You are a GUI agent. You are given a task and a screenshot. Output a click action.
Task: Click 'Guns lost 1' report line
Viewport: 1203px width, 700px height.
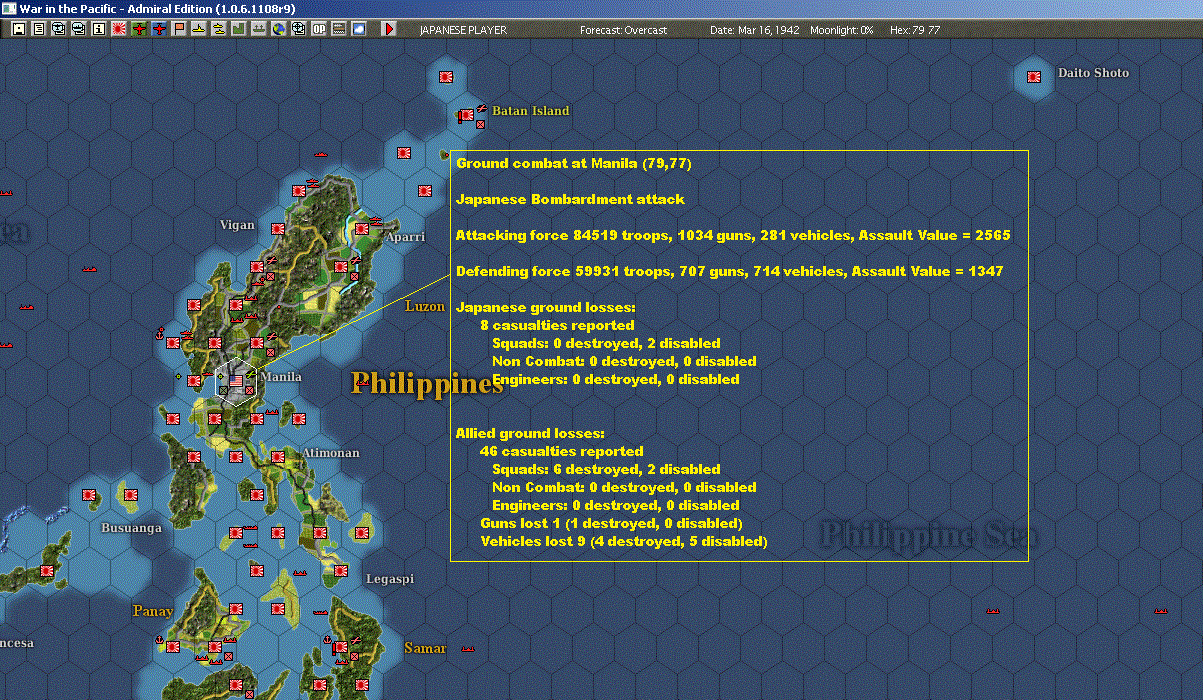pyautogui.click(x=611, y=523)
